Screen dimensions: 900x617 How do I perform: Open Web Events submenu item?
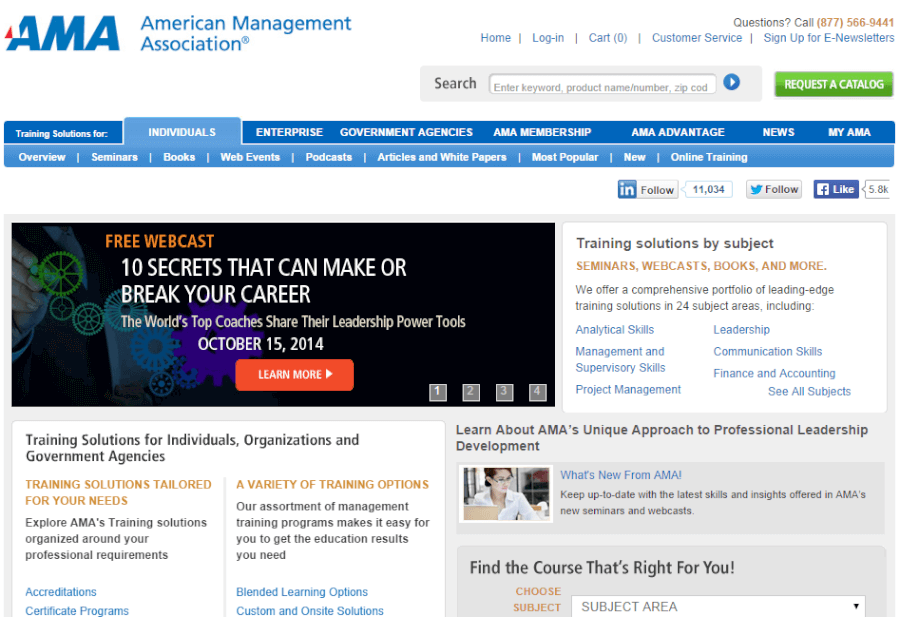[250, 157]
